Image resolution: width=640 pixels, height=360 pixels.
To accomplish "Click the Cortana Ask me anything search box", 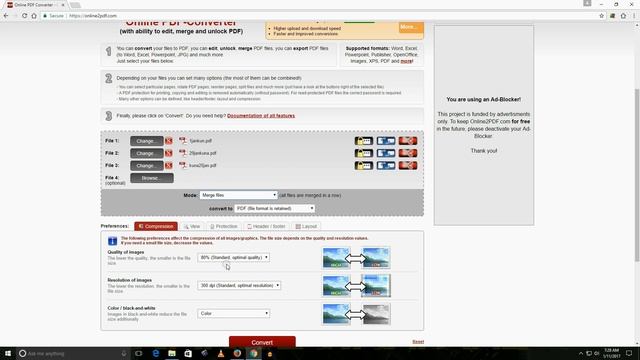I will point(73,353).
